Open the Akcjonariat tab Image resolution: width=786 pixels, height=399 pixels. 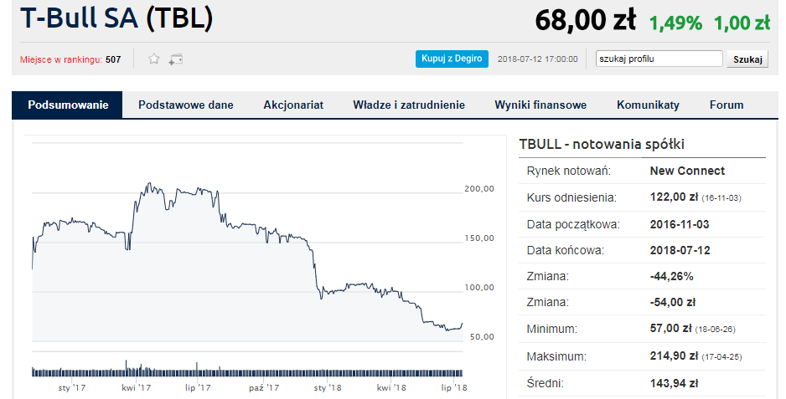click(293, 105)
